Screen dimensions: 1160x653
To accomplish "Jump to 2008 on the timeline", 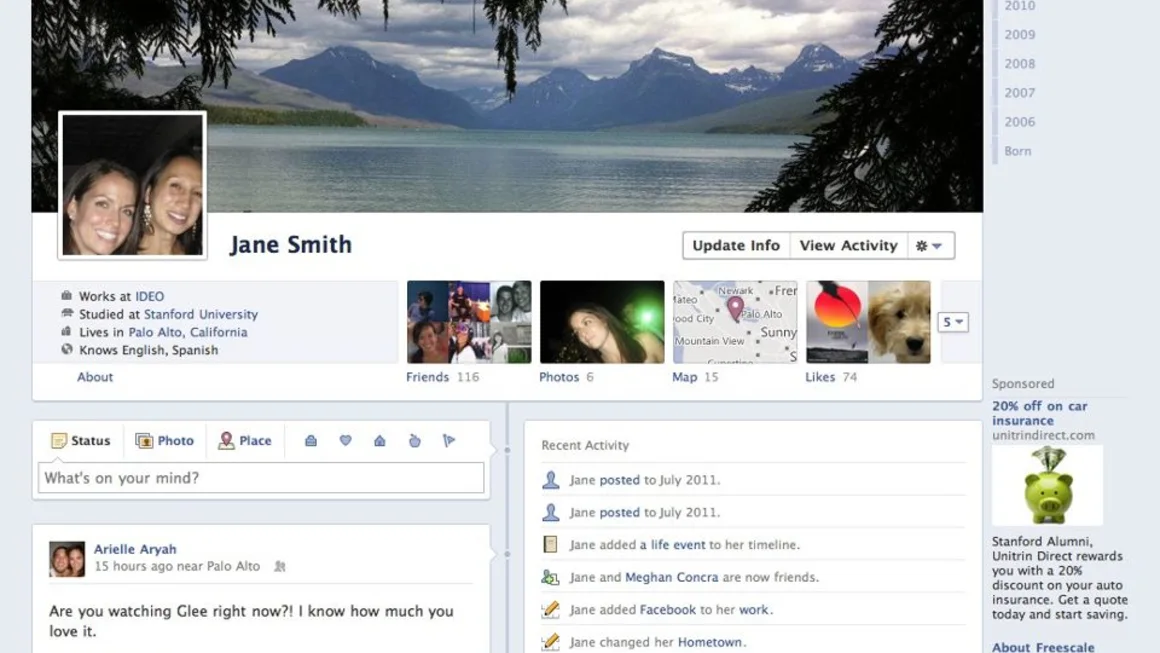I will pos(1019,64).
